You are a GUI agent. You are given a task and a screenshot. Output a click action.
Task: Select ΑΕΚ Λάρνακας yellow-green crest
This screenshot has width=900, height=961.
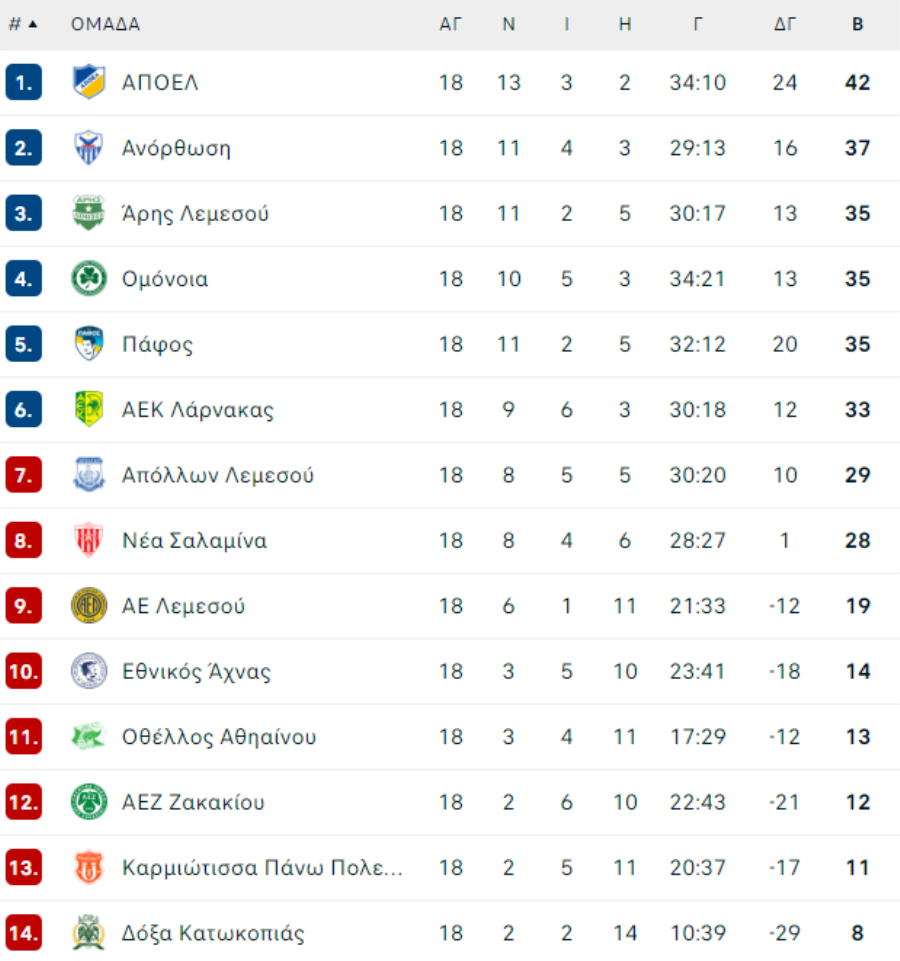(x=89, y=409)
